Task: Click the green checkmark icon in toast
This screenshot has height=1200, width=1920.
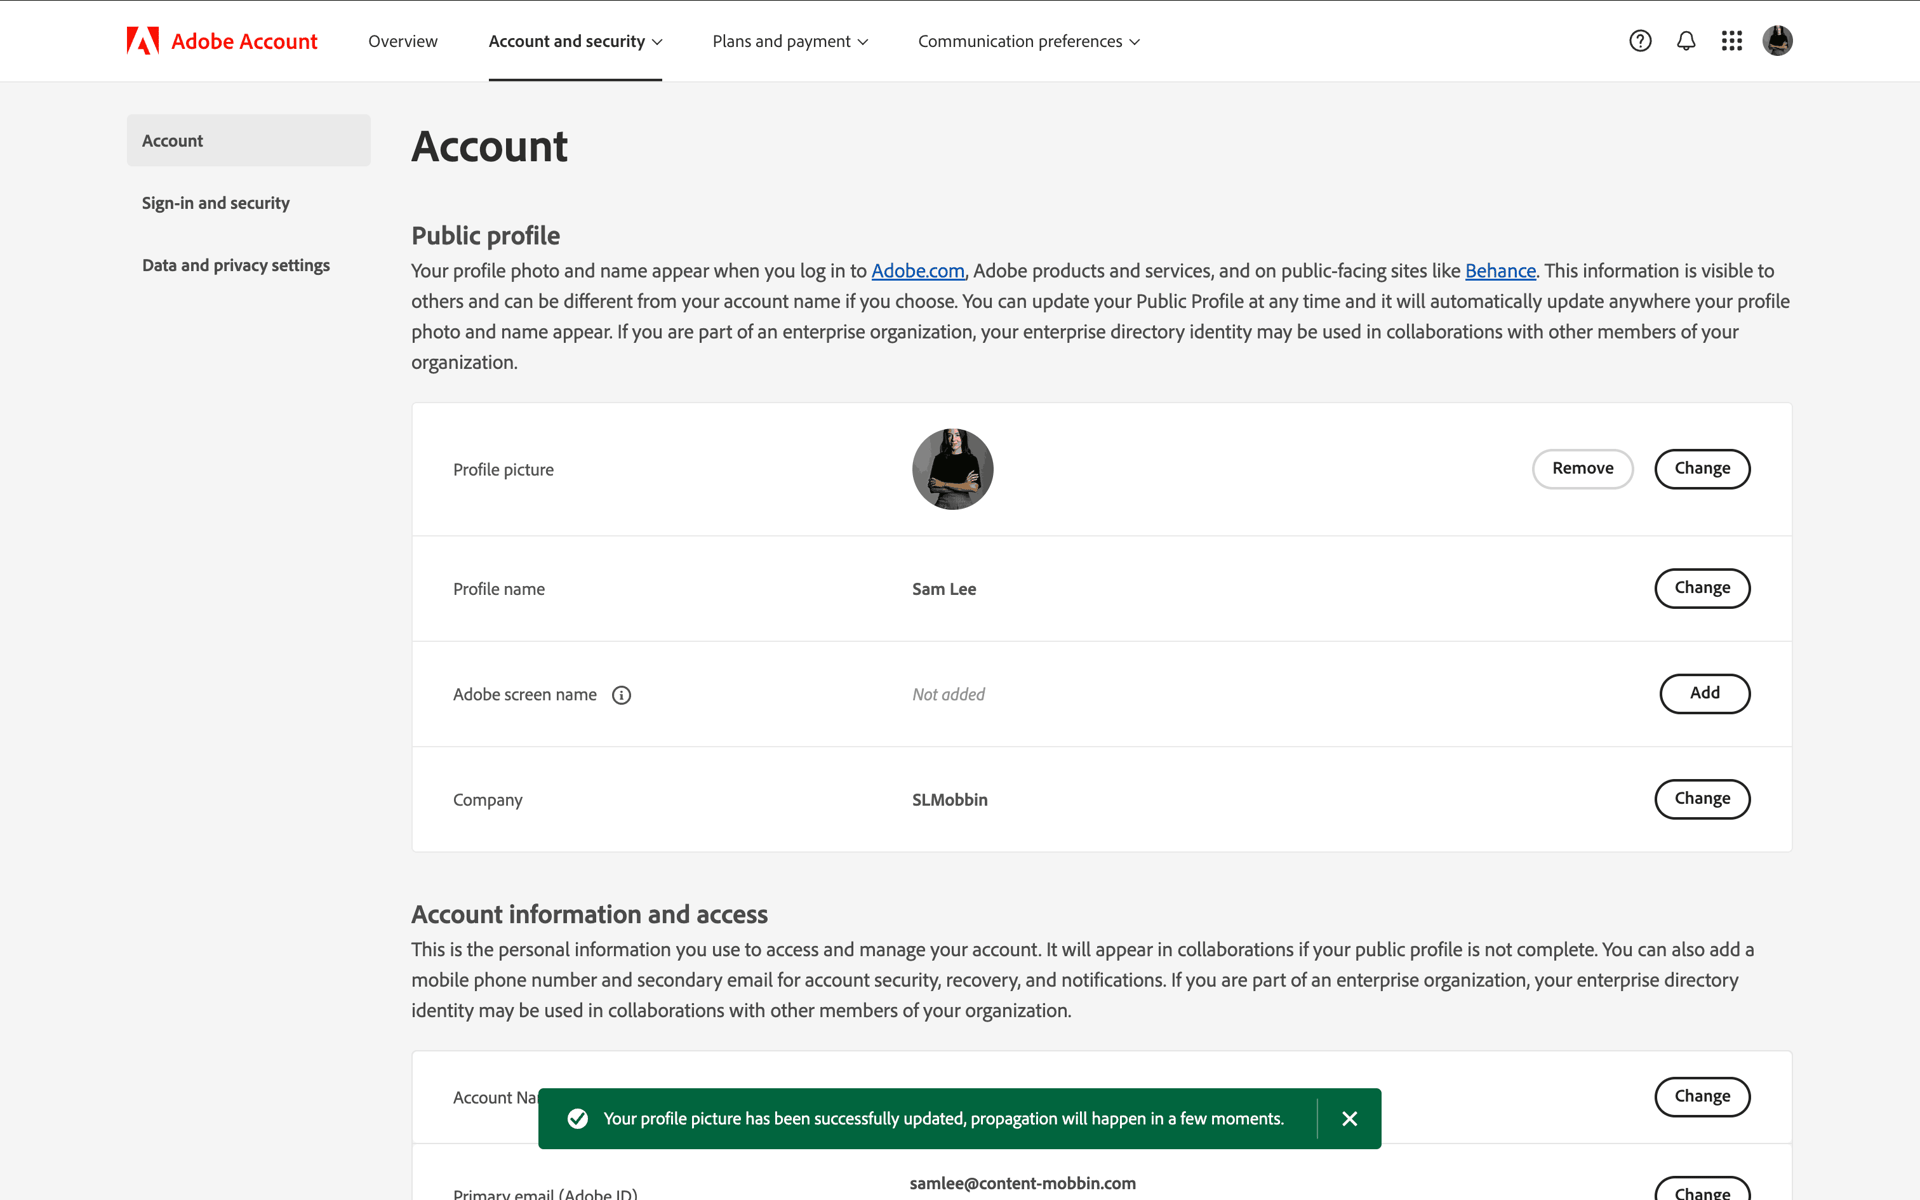Action: pos(578,1118)
